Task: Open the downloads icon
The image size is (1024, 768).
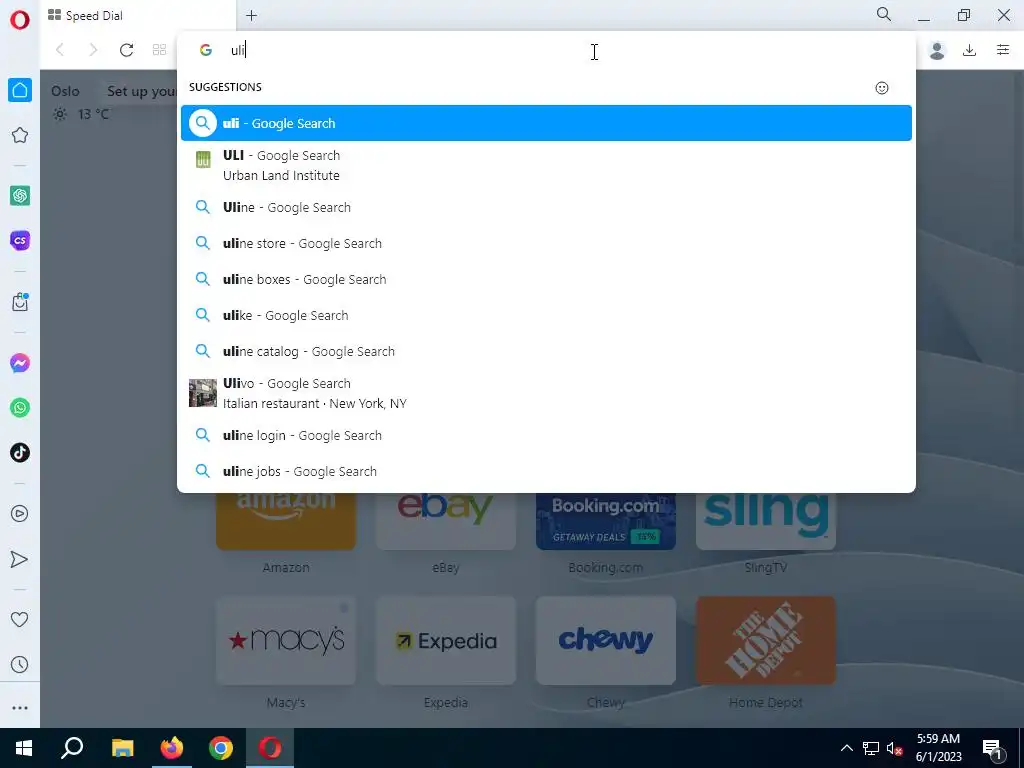Action: [970, 50]
